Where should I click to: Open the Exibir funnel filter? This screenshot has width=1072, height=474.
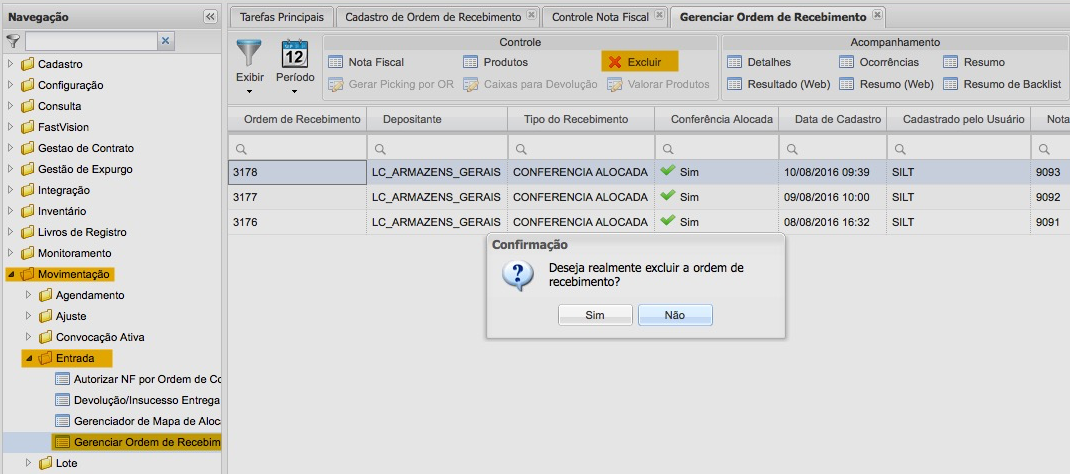250,53
